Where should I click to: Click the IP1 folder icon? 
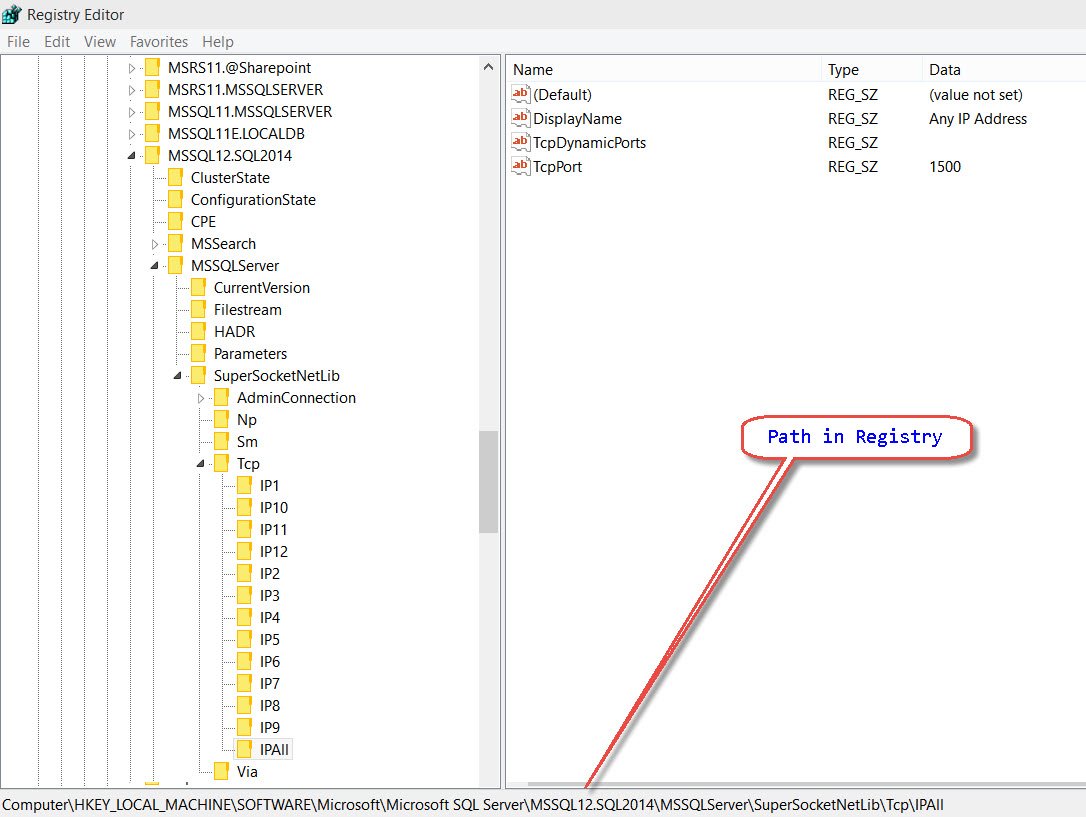coord(244,485)
